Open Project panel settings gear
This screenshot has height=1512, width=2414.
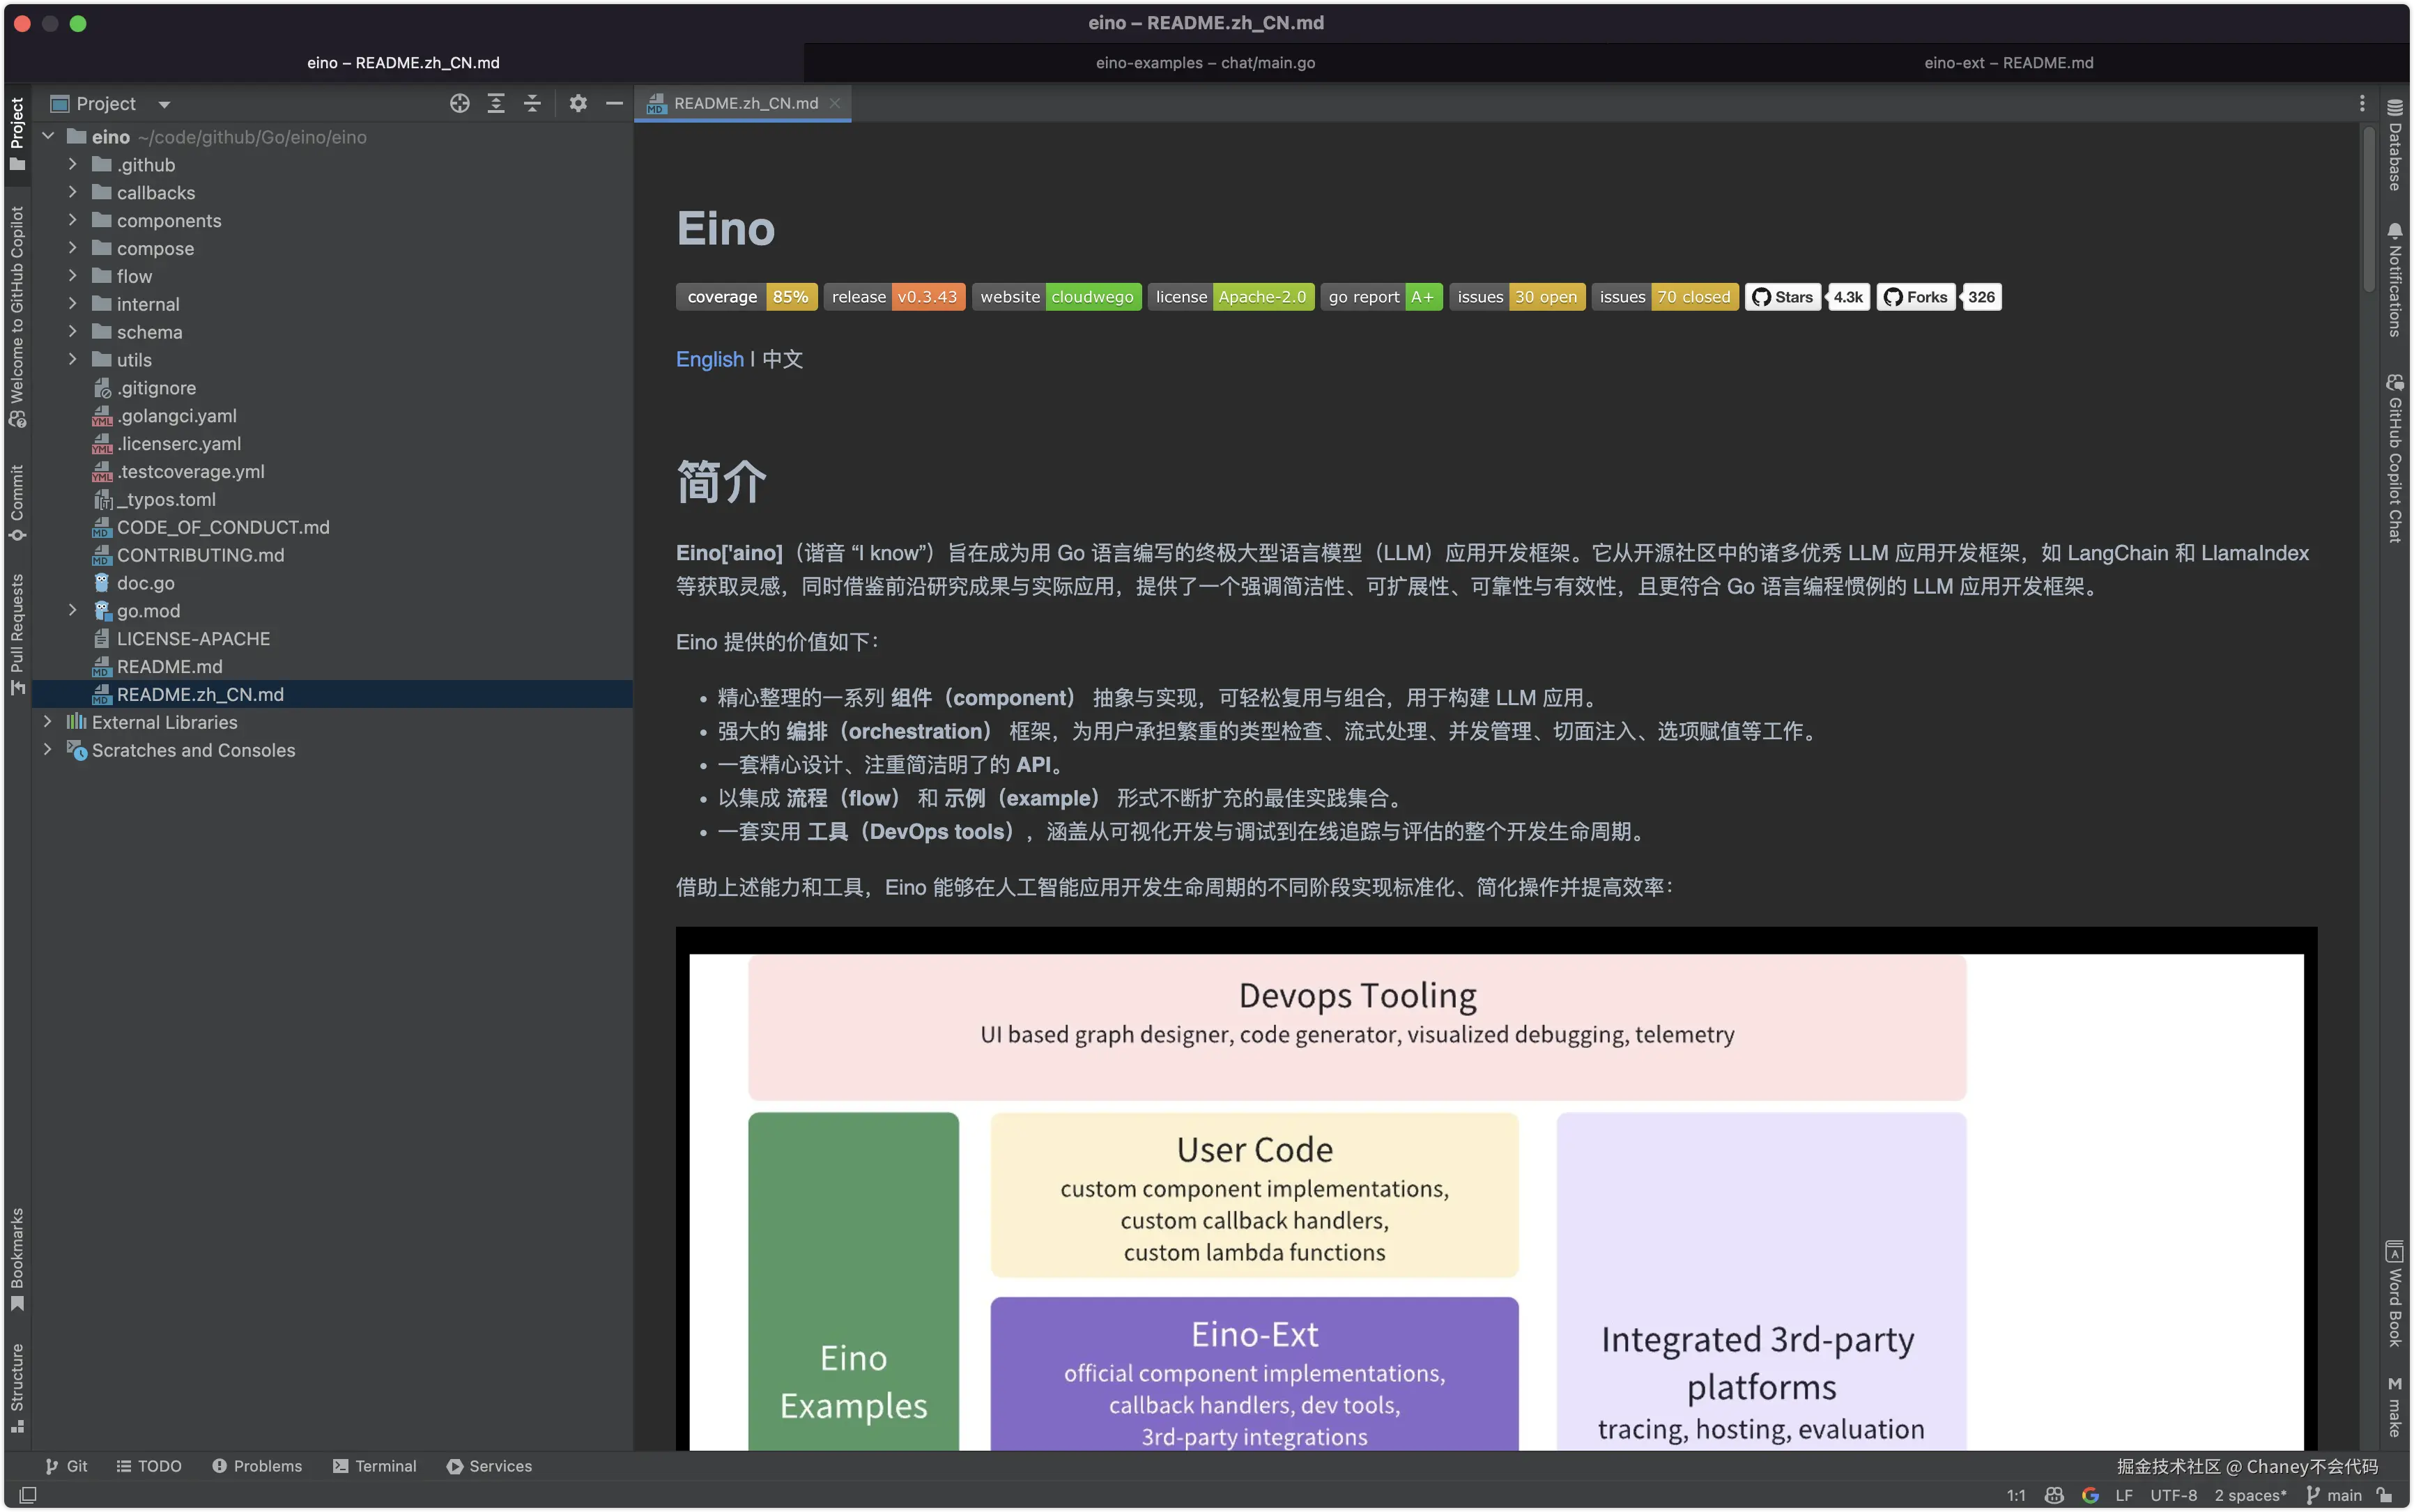point(578,103)
